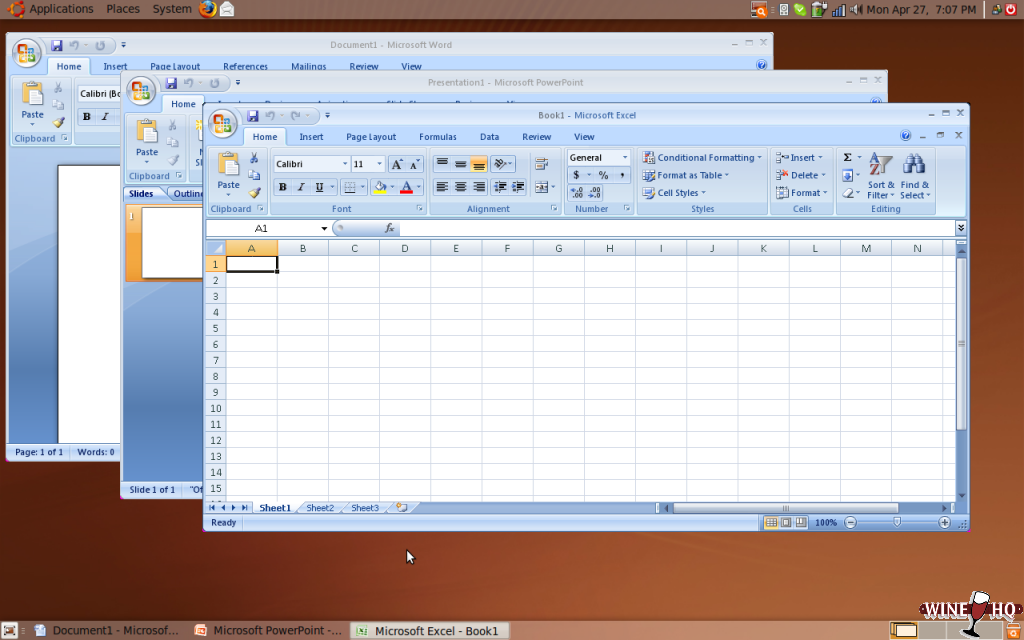Screen dimensions: 1024x640
Task: Align text left in Excel Alignment group
Action: point(442,187)
